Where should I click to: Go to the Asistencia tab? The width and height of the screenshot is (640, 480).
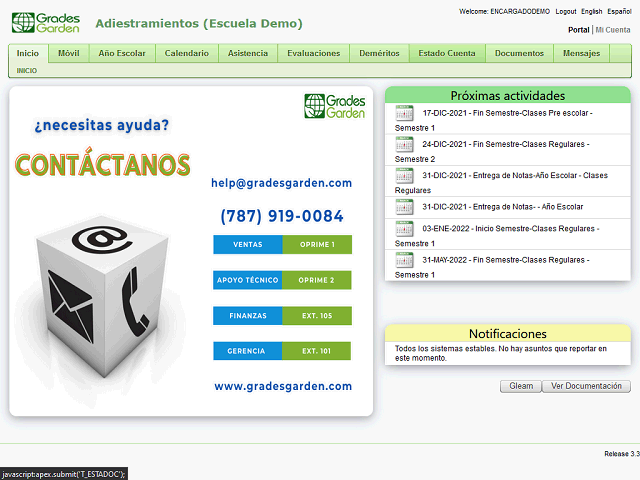click(248, 53)
